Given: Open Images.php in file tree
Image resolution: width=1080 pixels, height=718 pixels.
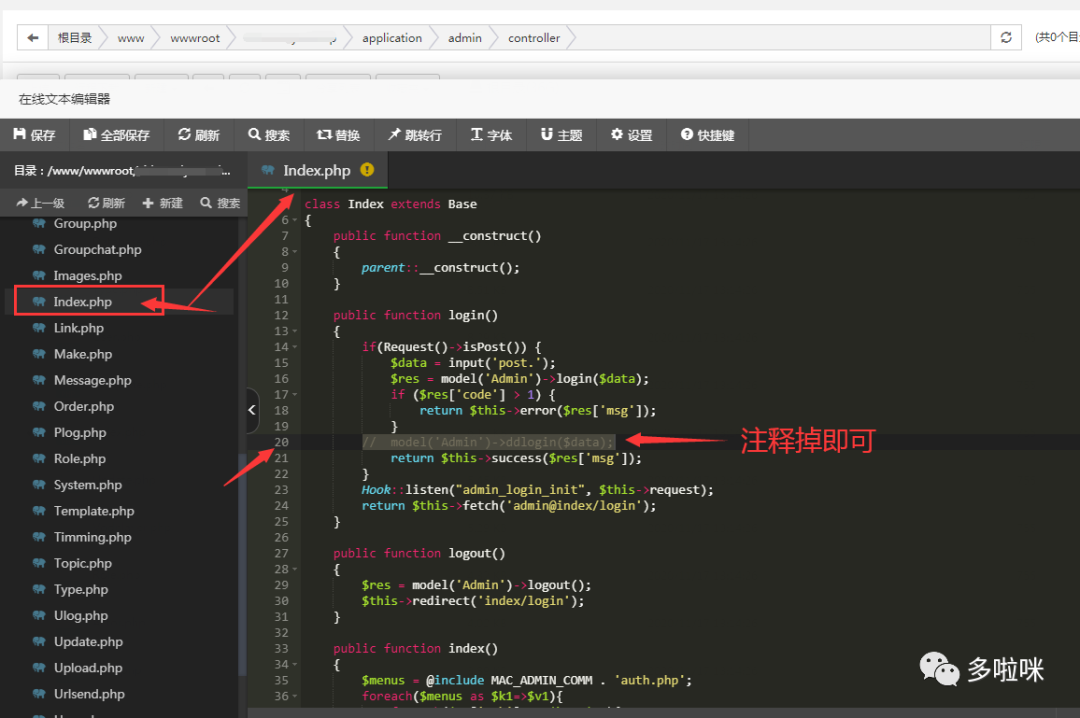Looking at the screenshot, I should pos(88,276).
